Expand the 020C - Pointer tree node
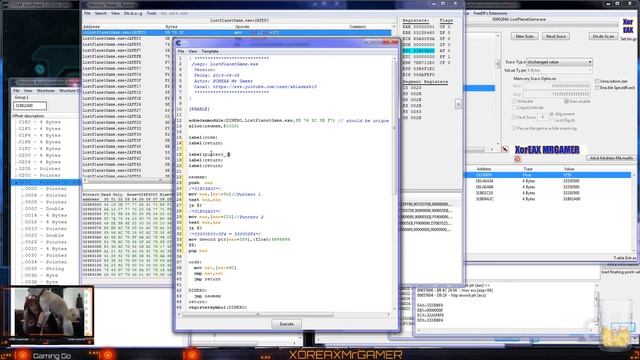 pos(16,176)
